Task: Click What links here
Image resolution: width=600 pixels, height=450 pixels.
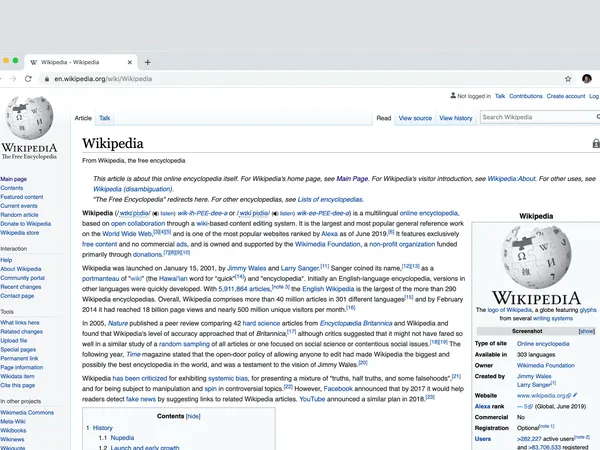Action: click(20, 323)
